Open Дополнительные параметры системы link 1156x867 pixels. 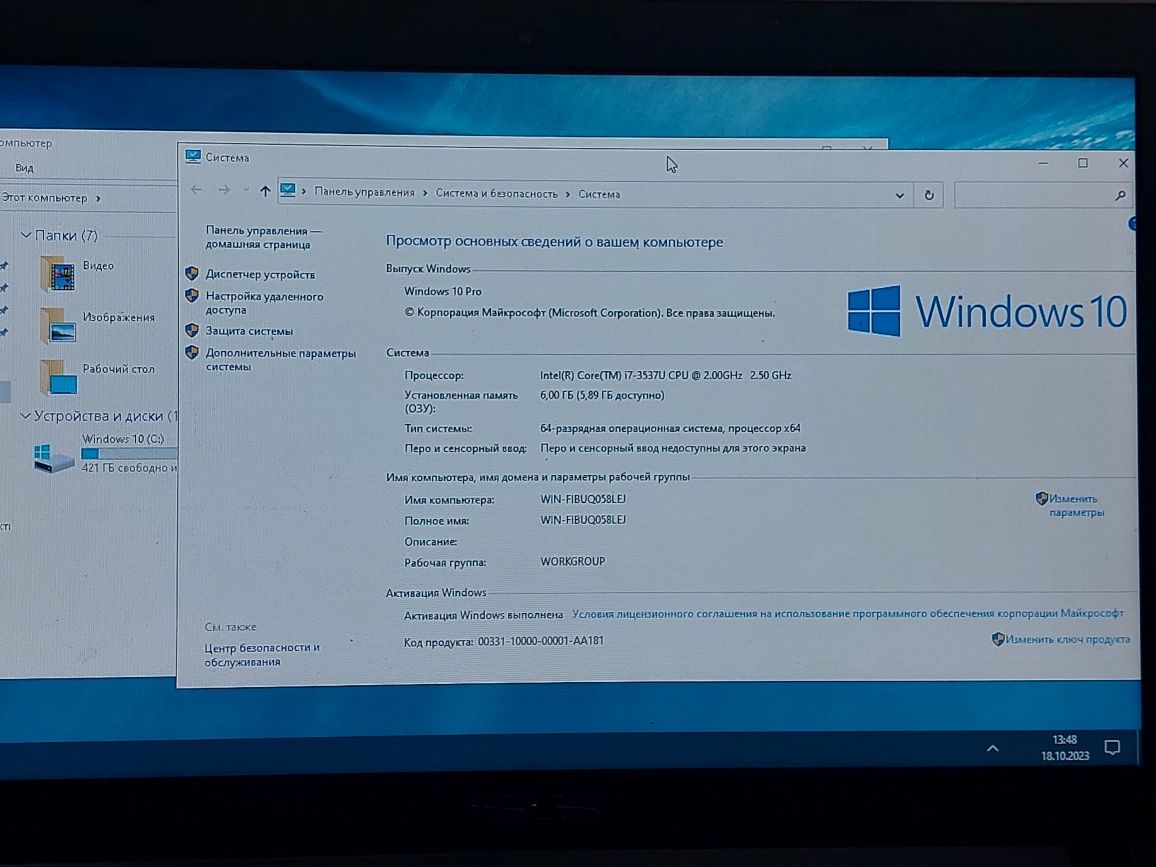(x=280, y=360)
